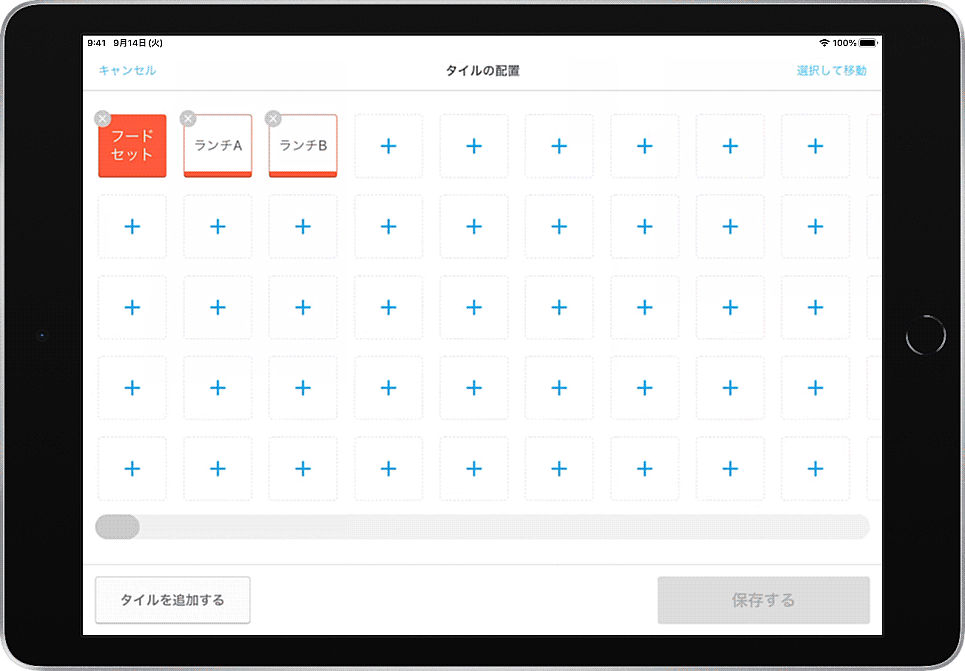The image size is (965, 671).
Task: Click the Wi-Fi icon in the status bar
Action: point(825,43)
